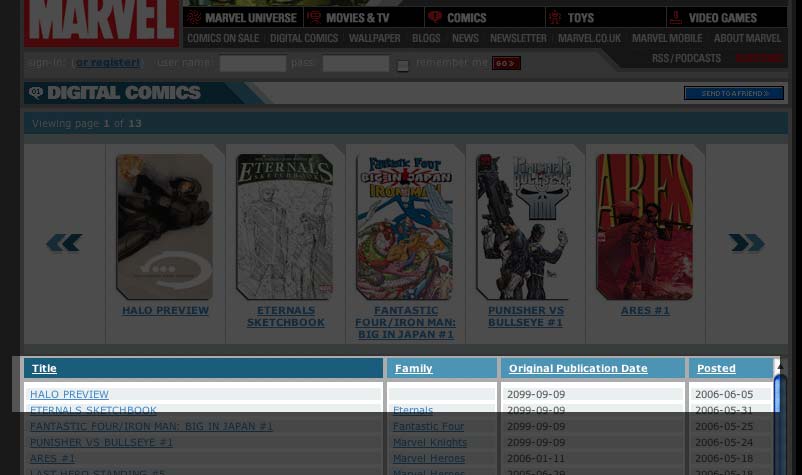Sort by Posted column header
This screenshot has height=475, width=802.
716,368
